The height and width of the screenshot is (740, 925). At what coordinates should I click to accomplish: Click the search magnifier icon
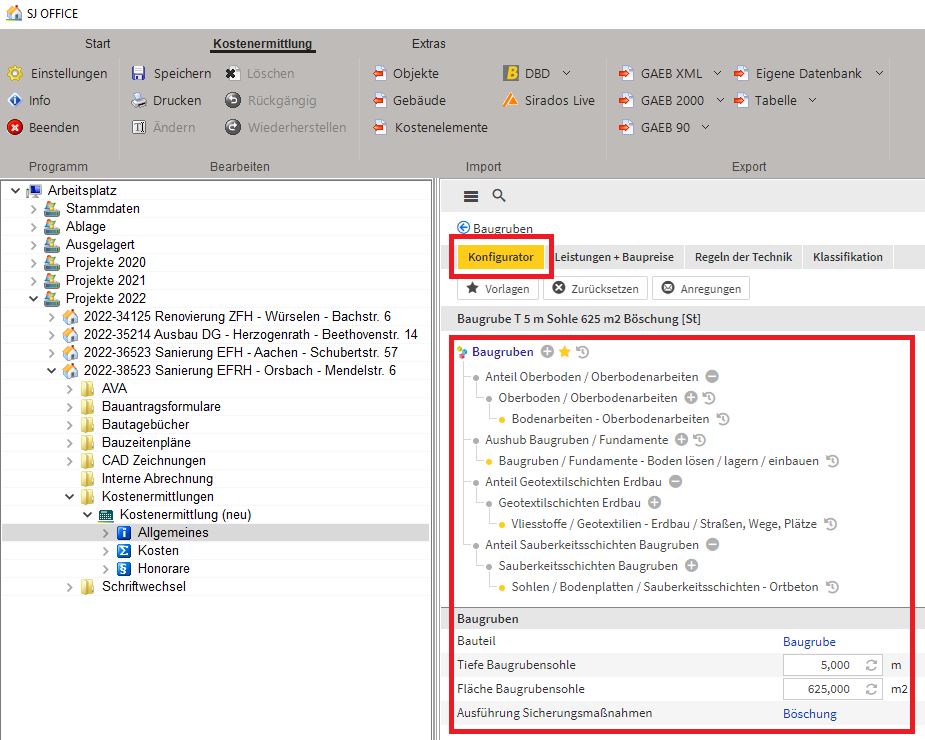pyautogui.click(x=499, y=196)
